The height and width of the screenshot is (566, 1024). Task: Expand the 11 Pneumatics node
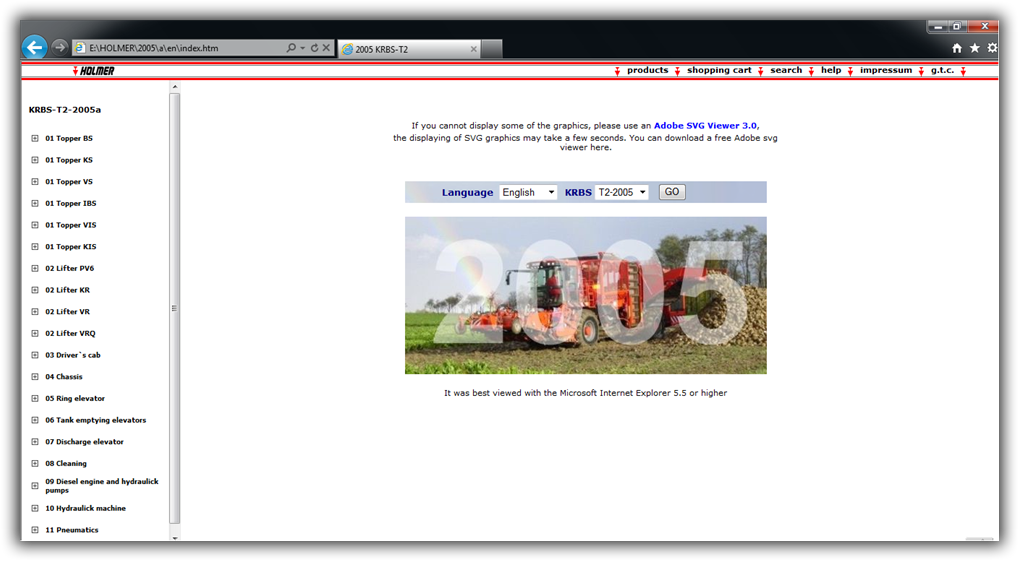pyautogui.click(x=35, y=530)
